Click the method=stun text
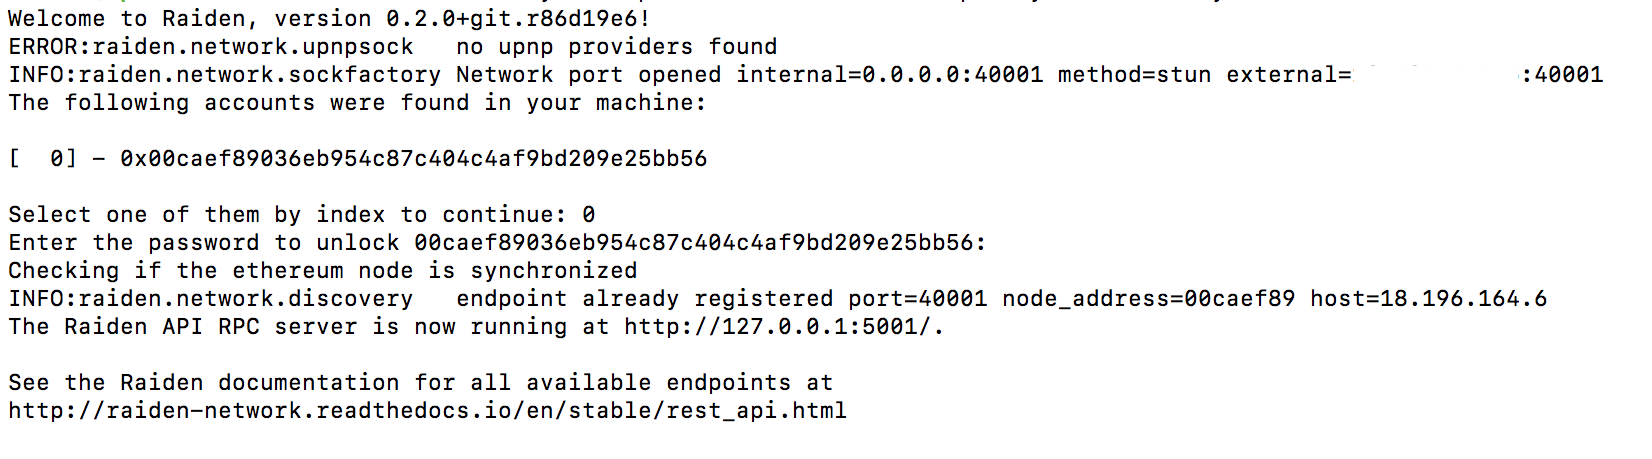This screenshot has width=1652, height=459. pos(1134,74)
